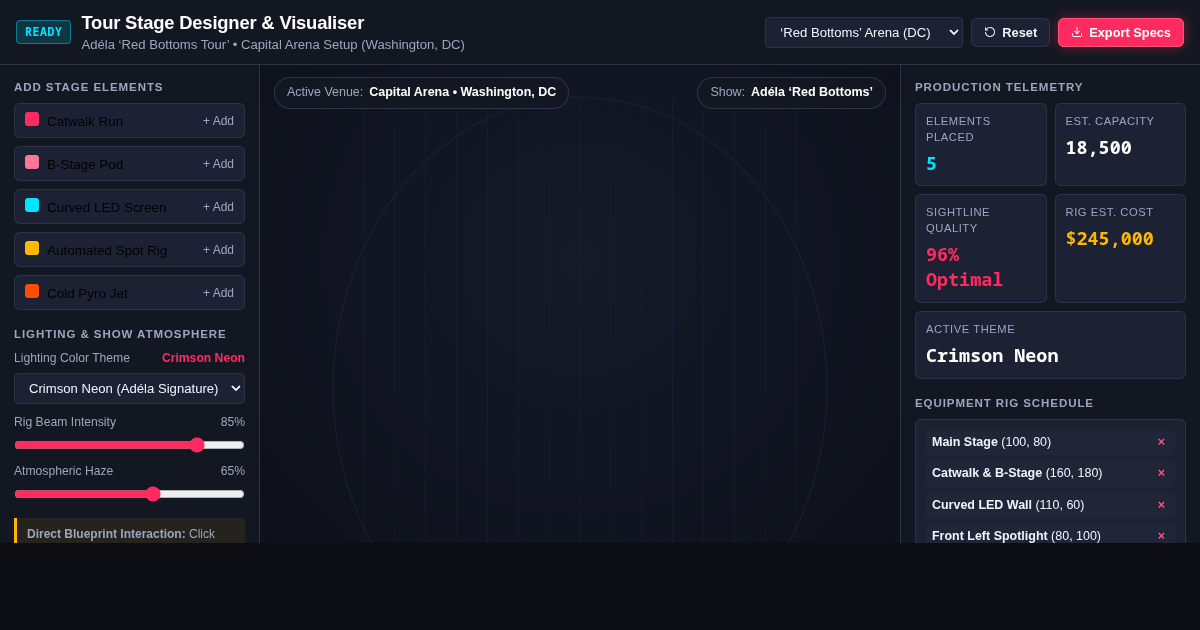Viewport: 1200px width, 630px height.
Task: Remove Main Stage from rig schedule
Action: click(x=1161, y=442)
